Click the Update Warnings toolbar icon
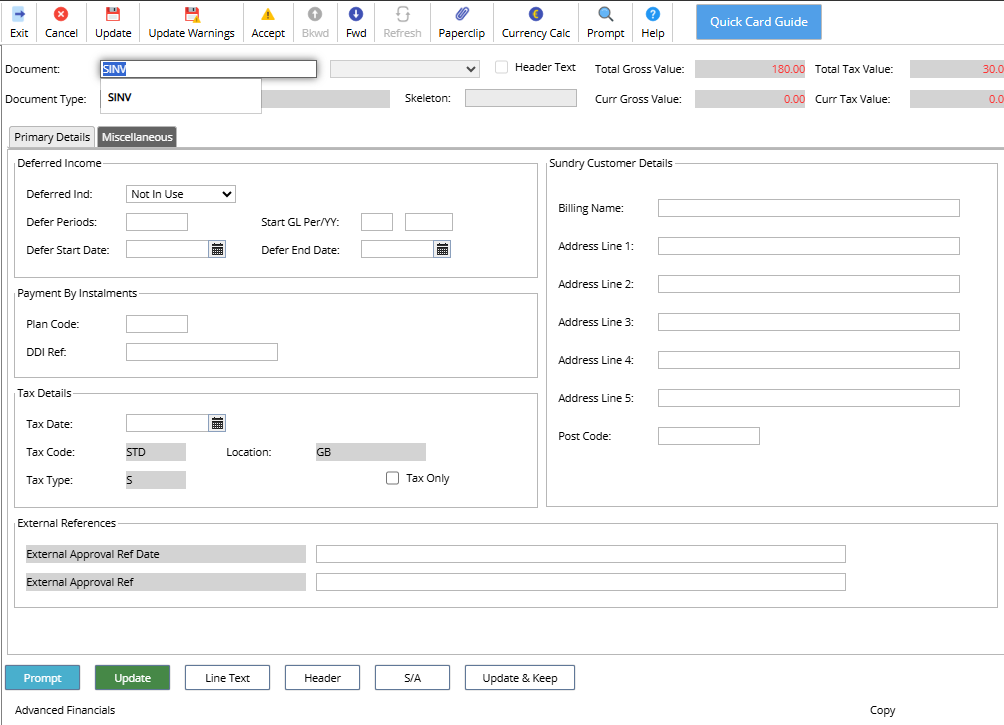This screenshot has height=725, width=1004. click(x=191, y=14)
